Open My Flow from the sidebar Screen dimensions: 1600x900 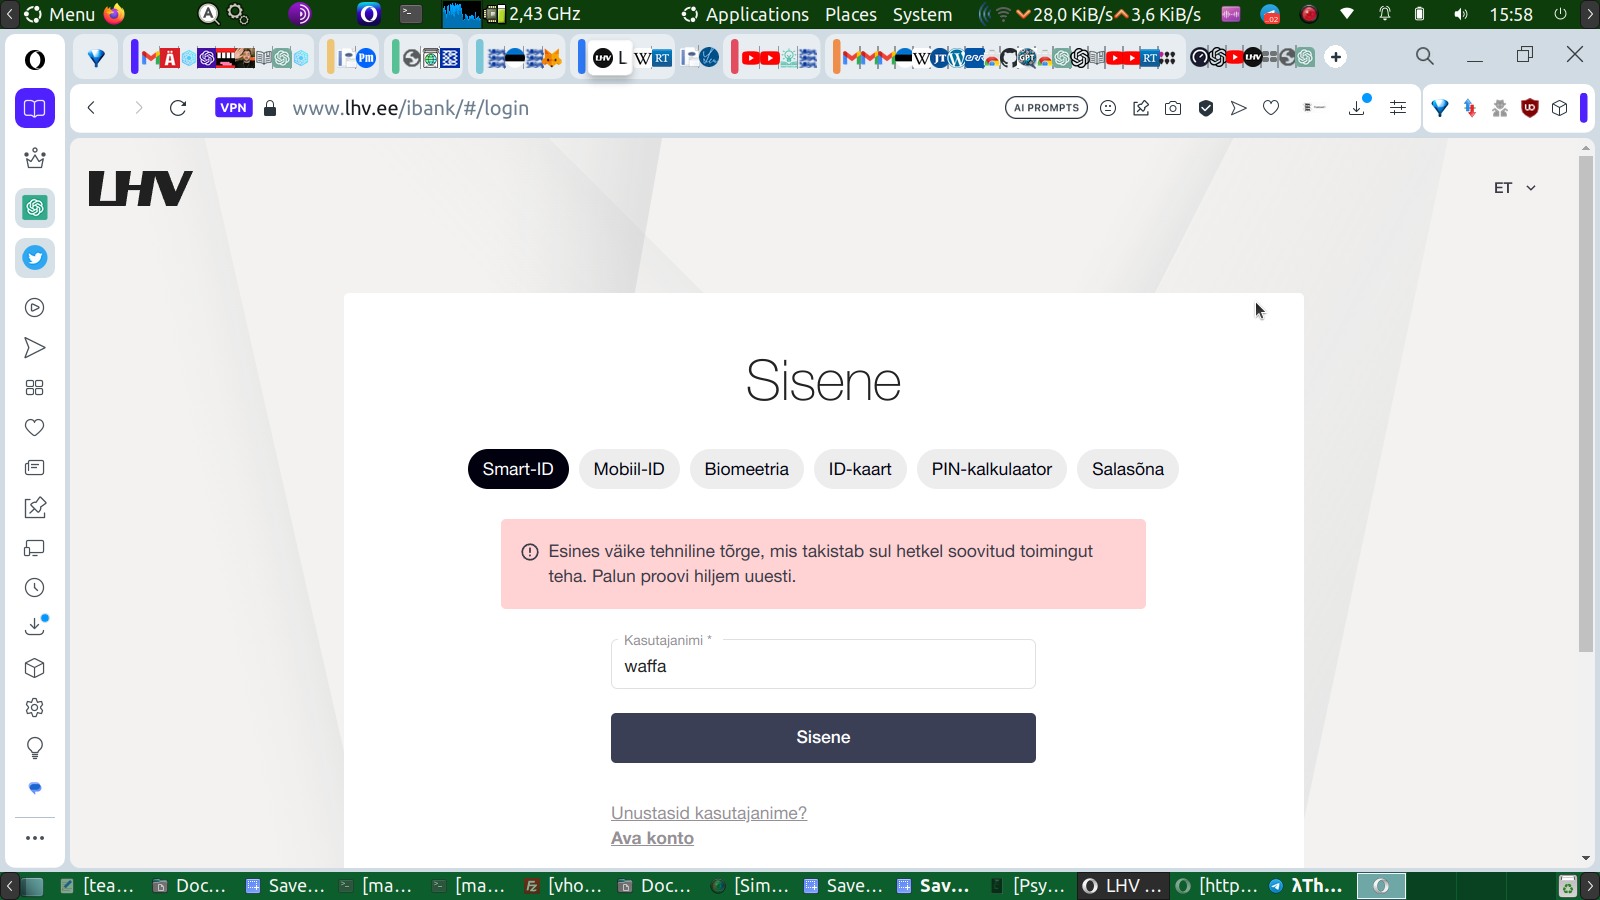coord(35,348)
